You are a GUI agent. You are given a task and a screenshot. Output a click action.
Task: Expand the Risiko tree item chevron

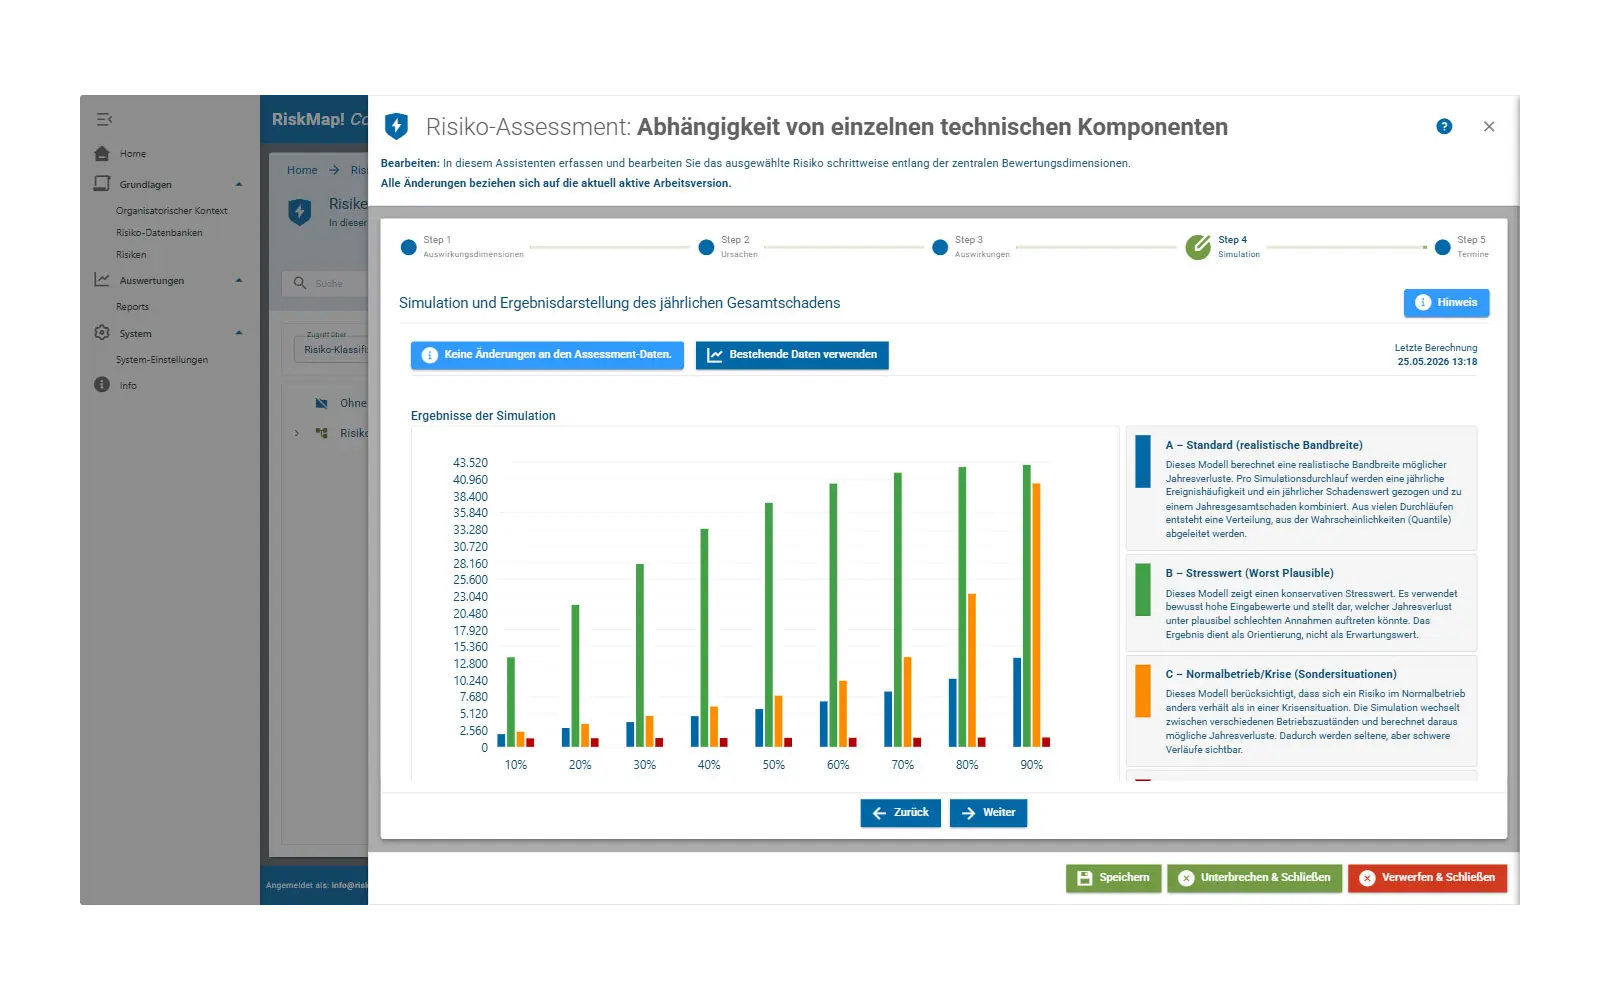(297, 433)
